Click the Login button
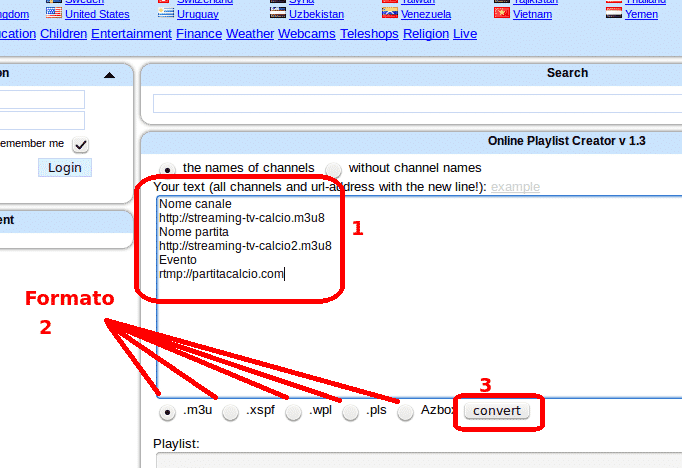Viewport: 682px width, 468px height. click(64, 167)
